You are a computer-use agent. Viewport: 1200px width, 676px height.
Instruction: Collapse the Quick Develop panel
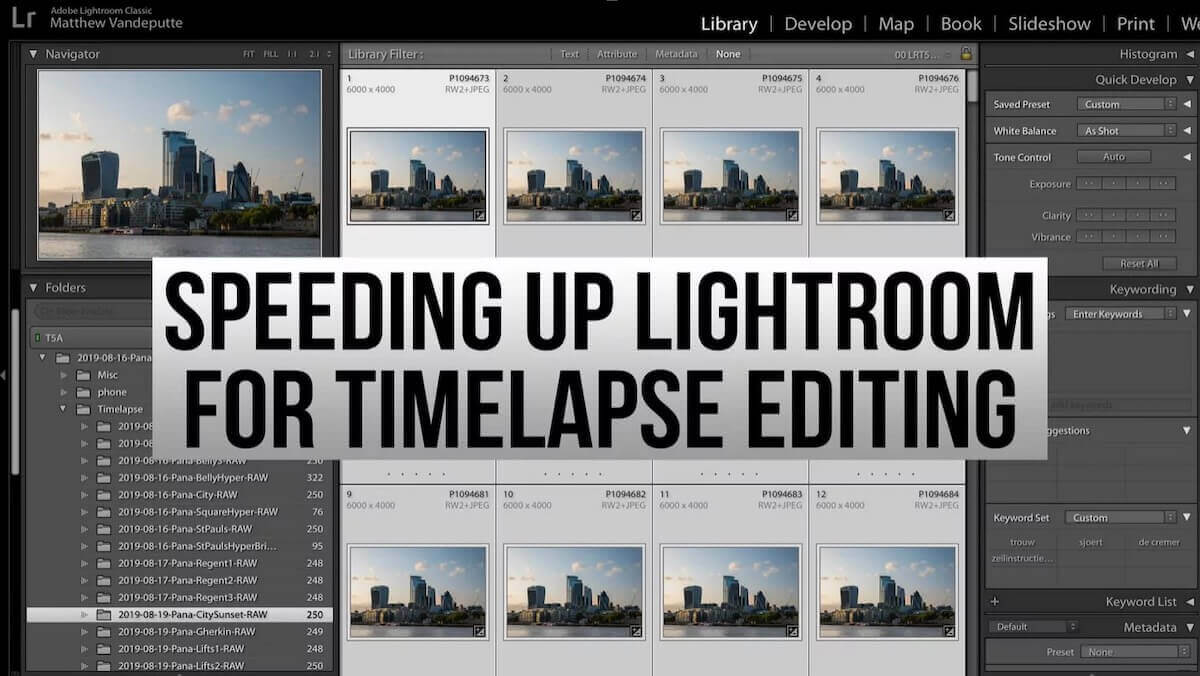(x=1189, y=79)
